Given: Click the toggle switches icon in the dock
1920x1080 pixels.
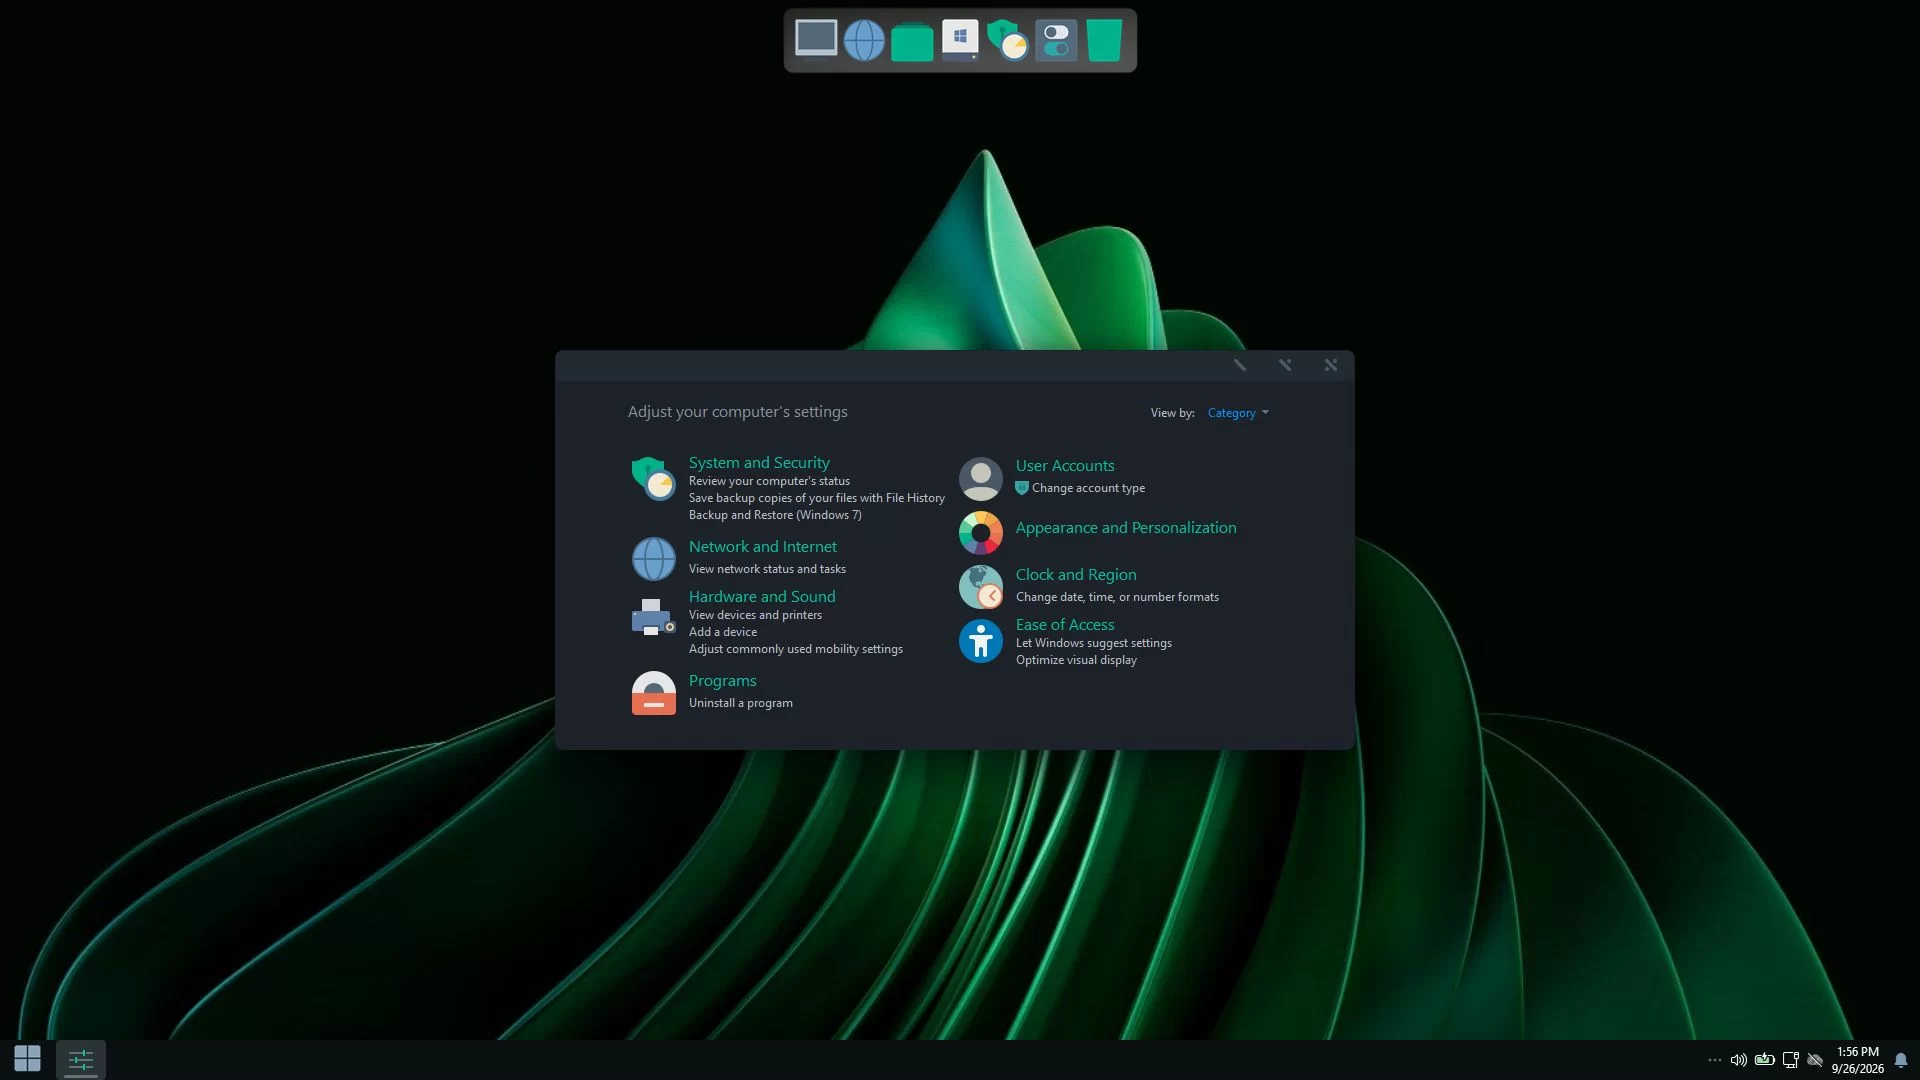Looking at the screenshot, I should click(1056, 40).
